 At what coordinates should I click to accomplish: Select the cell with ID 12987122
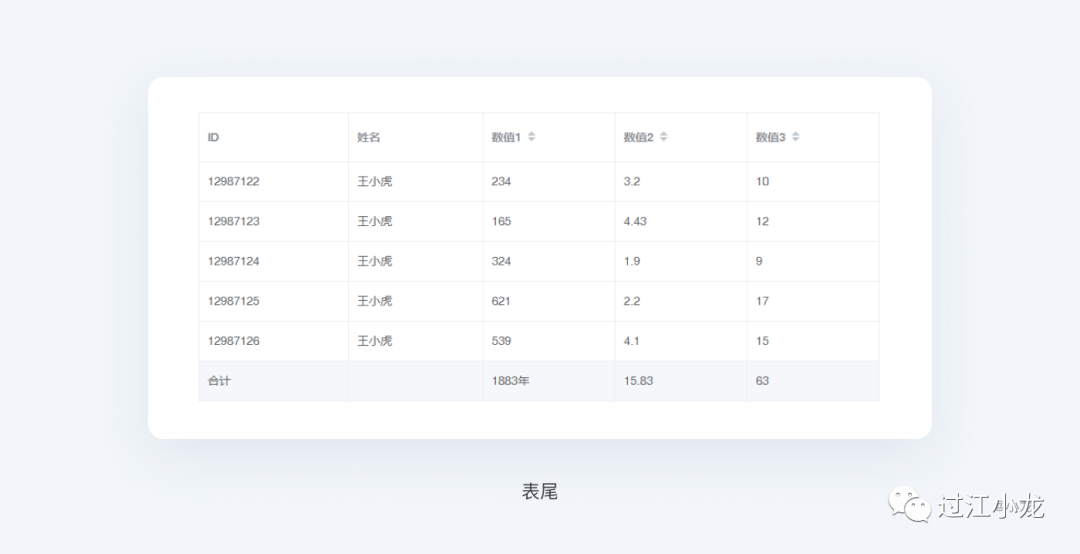point(234,181)
